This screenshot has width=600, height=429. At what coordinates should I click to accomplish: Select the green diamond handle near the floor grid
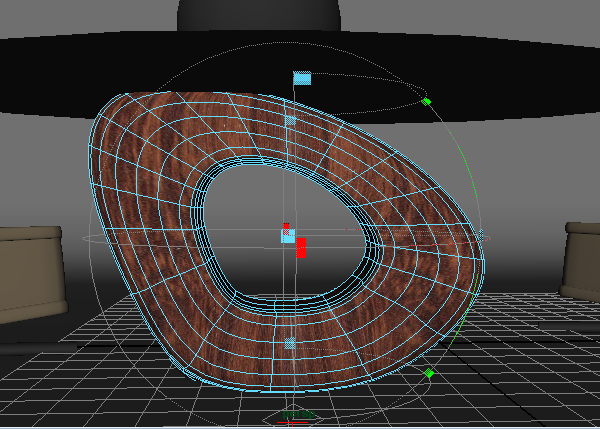(x=429, y=372)
